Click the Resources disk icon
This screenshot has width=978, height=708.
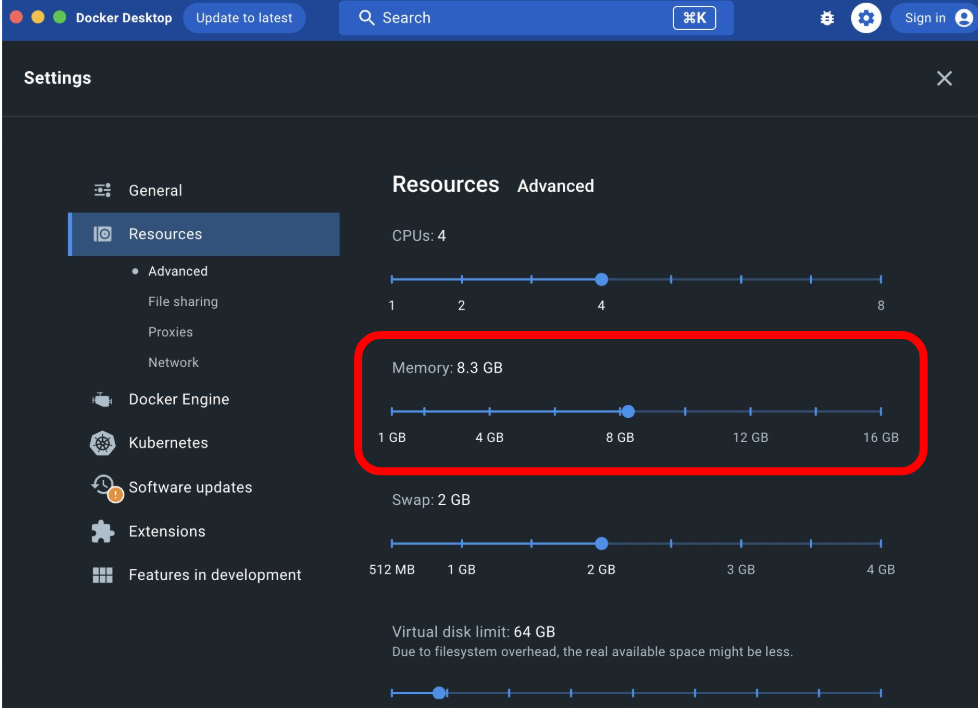[102, 234]
